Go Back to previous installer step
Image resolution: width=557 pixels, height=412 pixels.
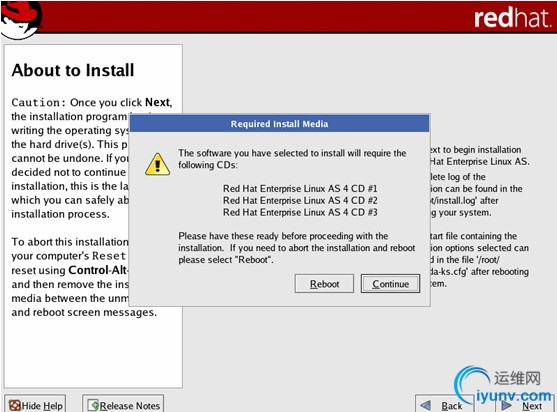point(444,405)
